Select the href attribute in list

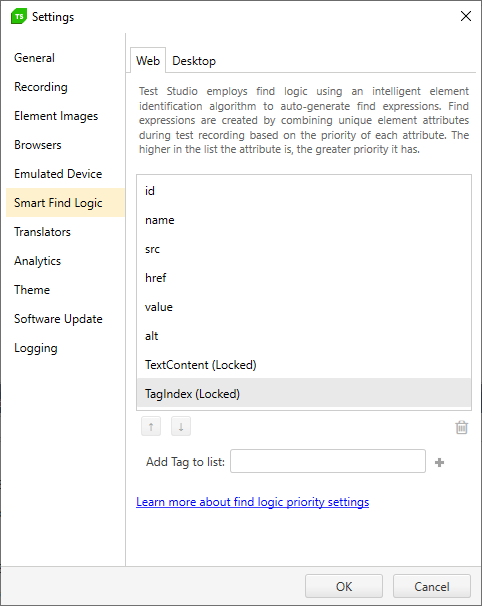304,277
